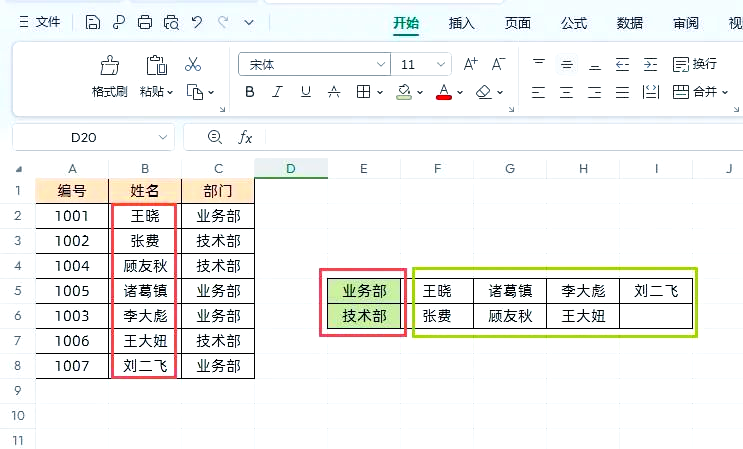Align text left
The image size is (743, 449).
[538, 92]
